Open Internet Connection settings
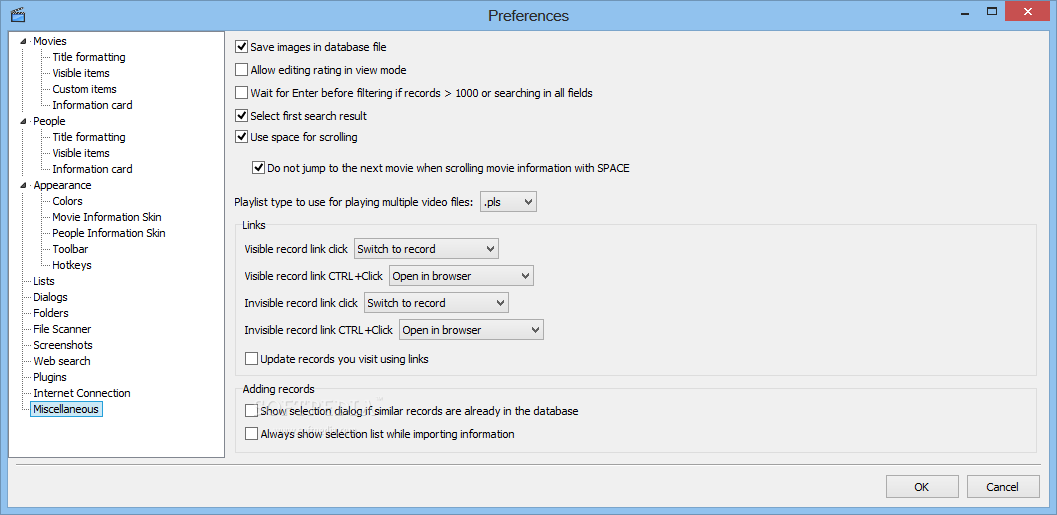 (x=82, y=393)
